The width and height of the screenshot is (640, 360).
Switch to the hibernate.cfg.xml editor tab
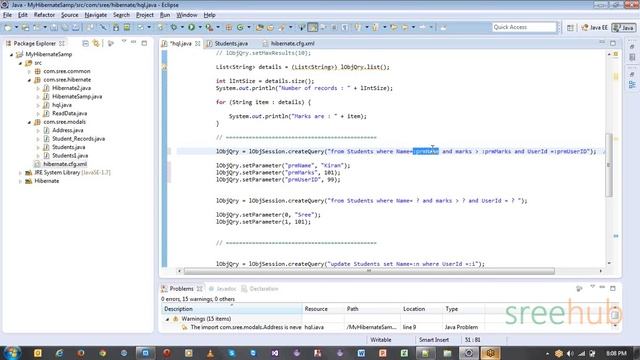click(289, 43)
